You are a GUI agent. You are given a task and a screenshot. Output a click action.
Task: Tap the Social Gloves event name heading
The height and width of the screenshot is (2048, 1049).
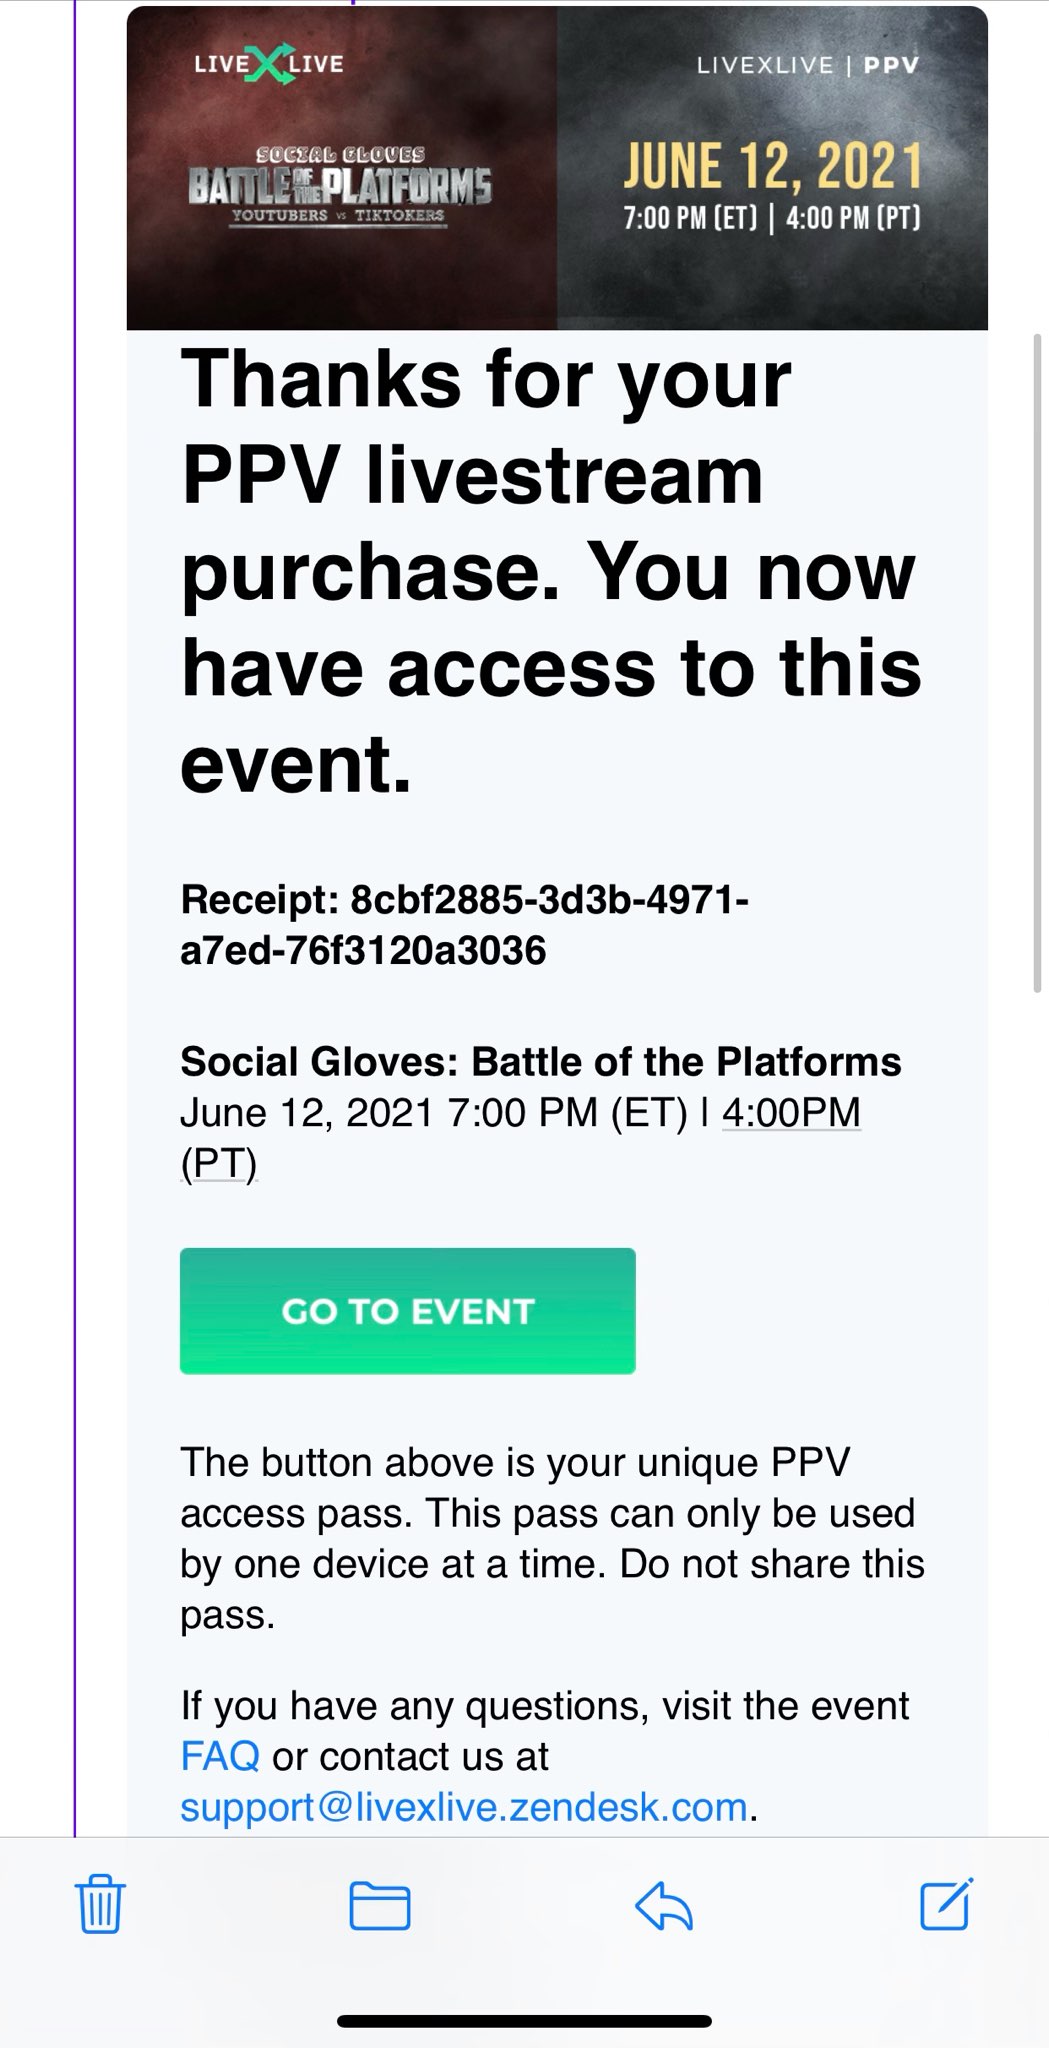pyautogui.click(x=541, y=1063)
